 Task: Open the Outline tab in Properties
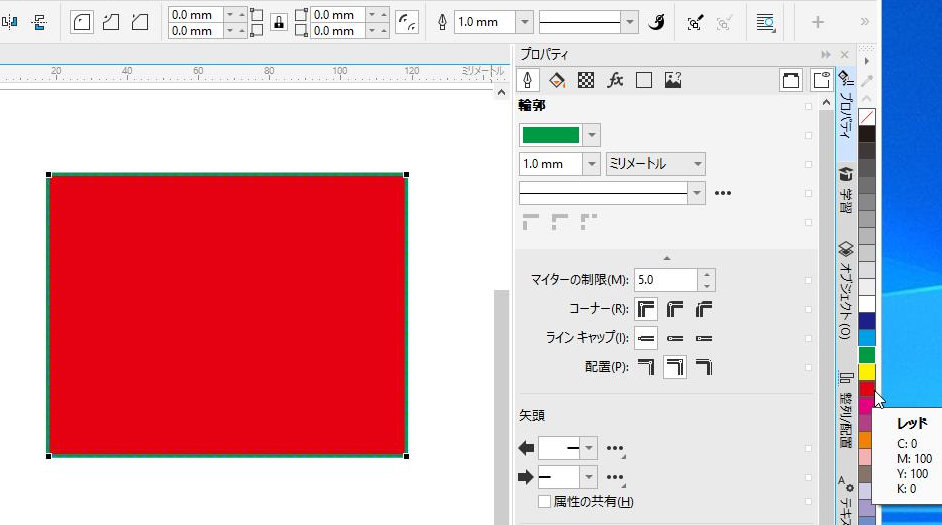coord(527,80)
